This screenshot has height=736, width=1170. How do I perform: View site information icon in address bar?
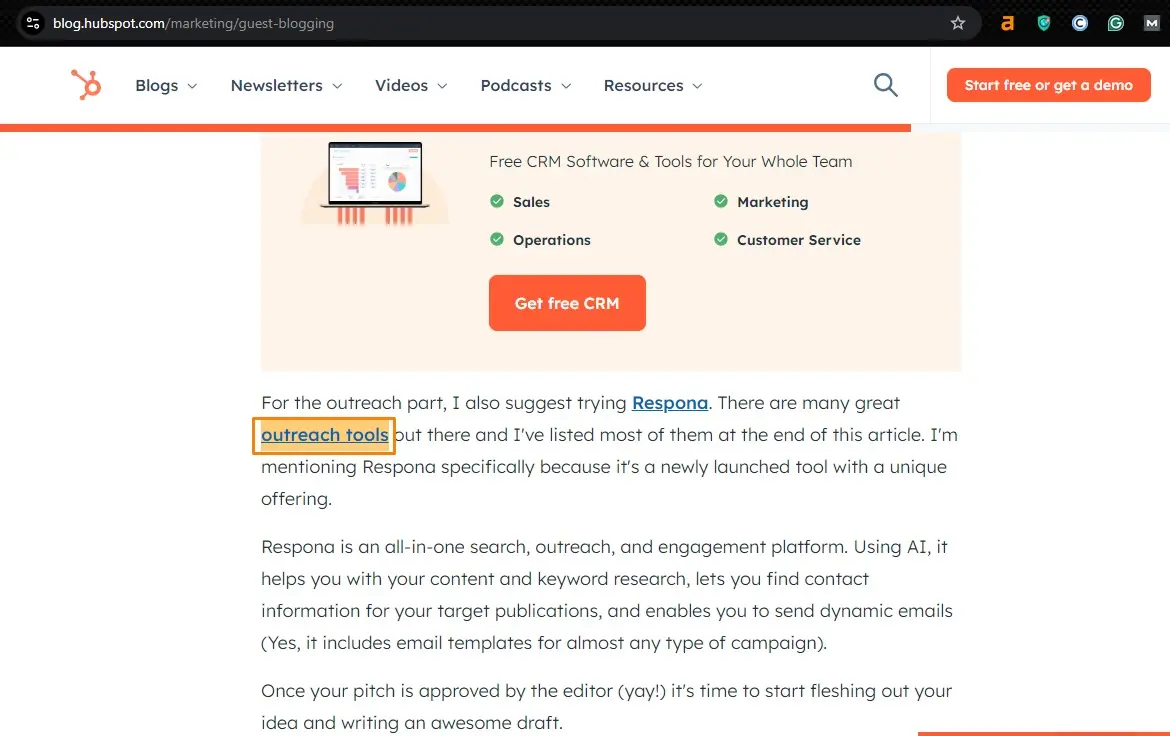tap(32, 23)
